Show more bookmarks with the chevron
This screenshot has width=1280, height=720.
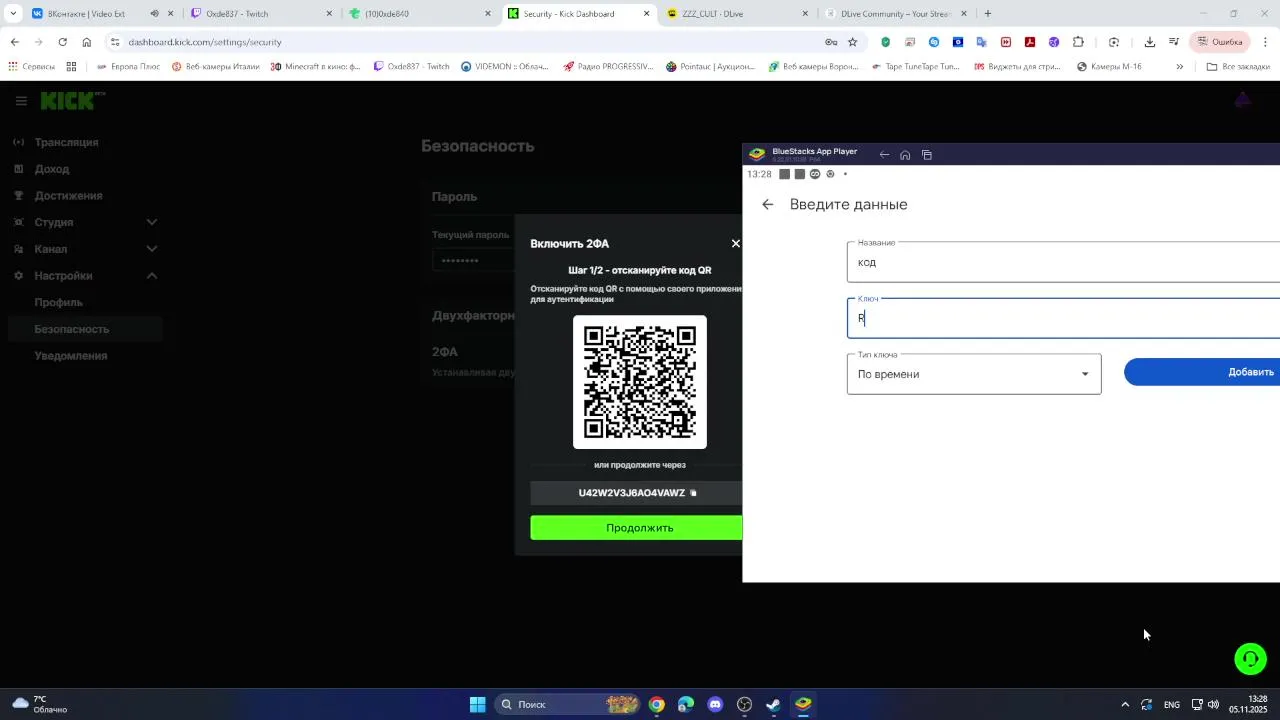pyautogui.click(x=1179, y=67)
